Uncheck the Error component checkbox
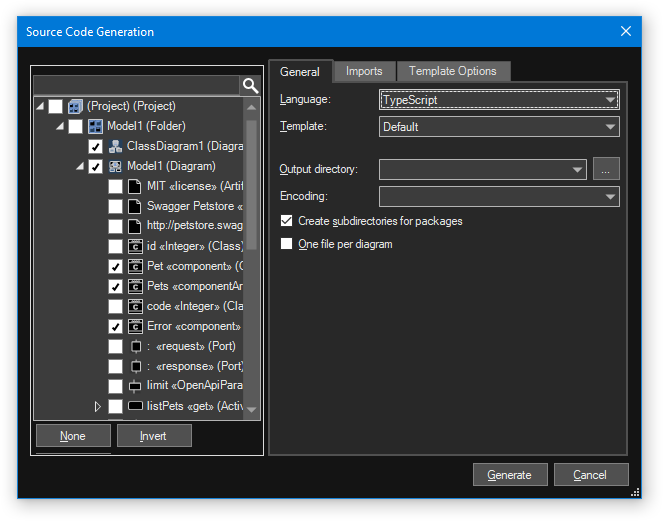663x521 pixels. pos(115,326)
